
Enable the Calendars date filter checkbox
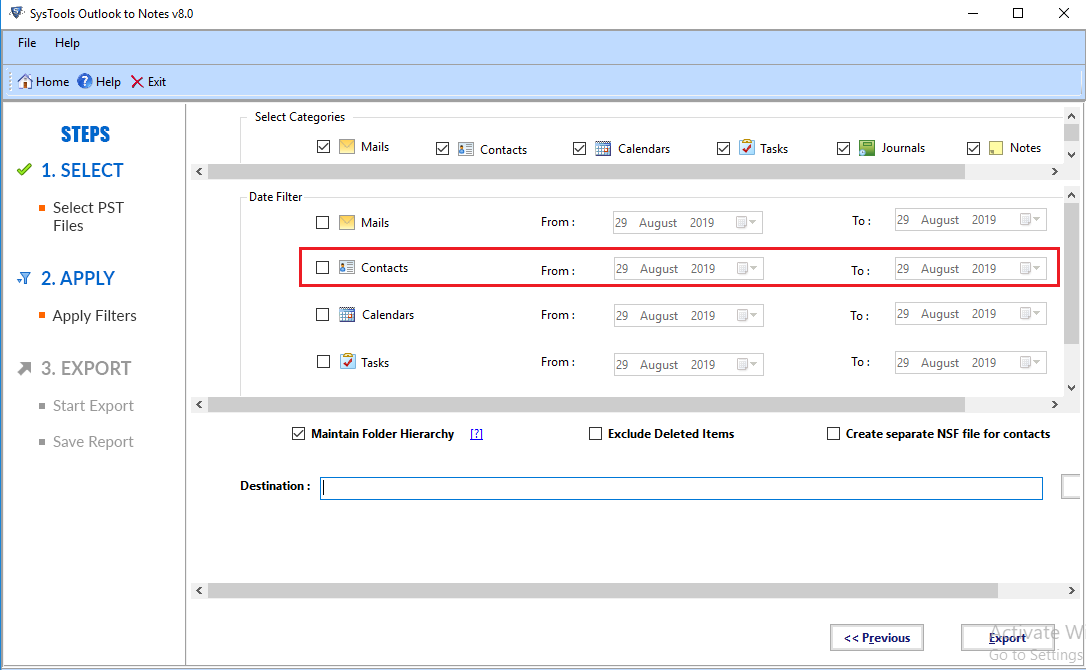(x=323, y=315)
